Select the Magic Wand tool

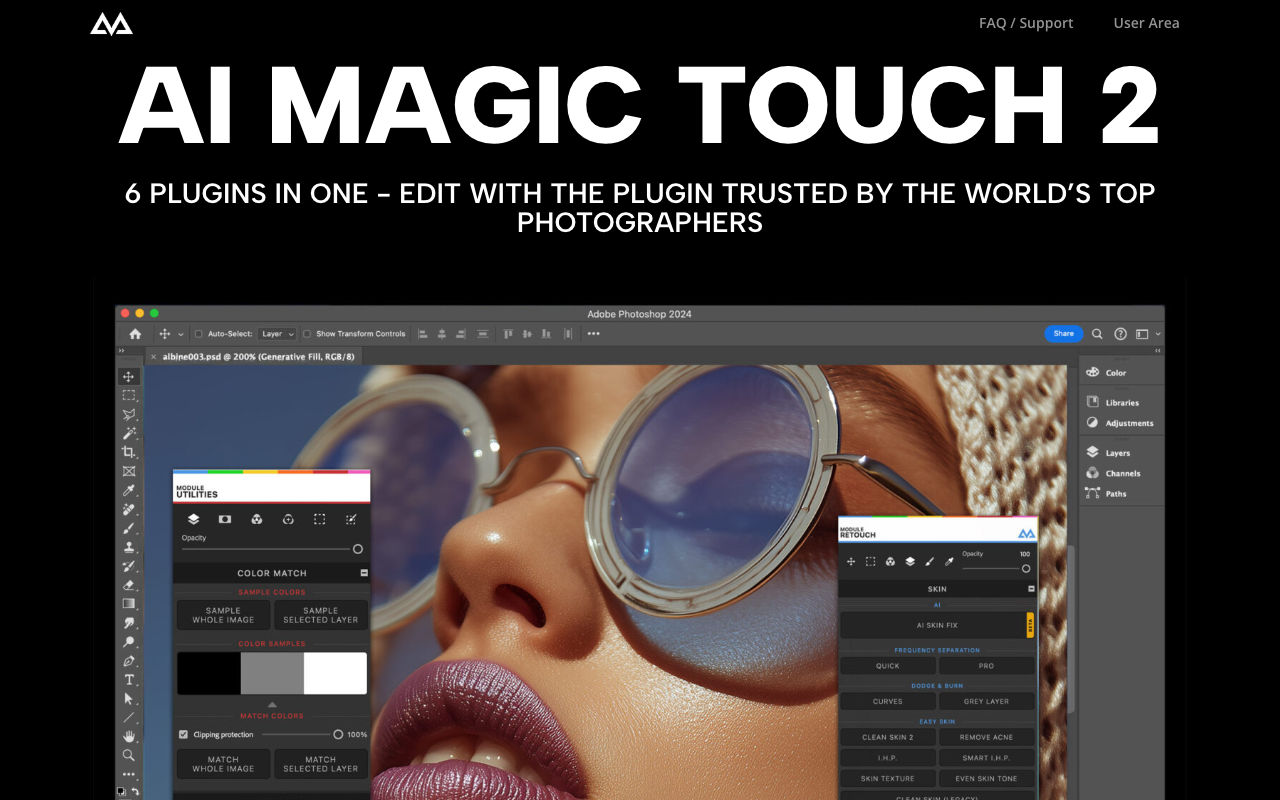[x=129, y=434]
